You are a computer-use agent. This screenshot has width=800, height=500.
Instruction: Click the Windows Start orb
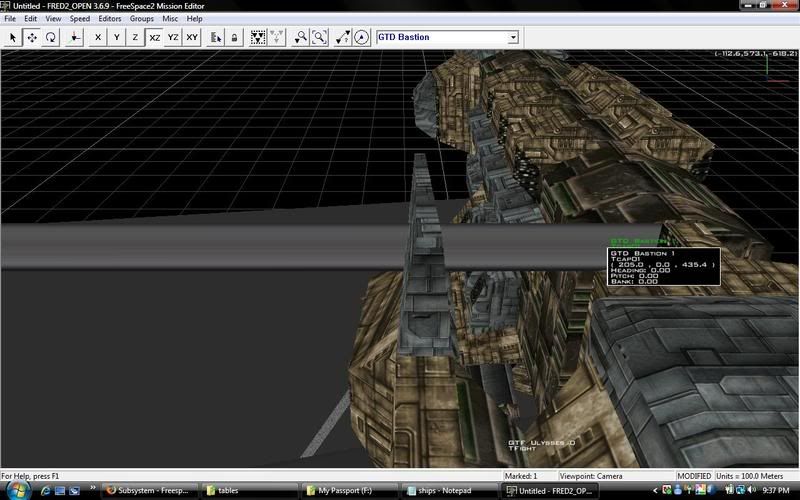(17, 491)
